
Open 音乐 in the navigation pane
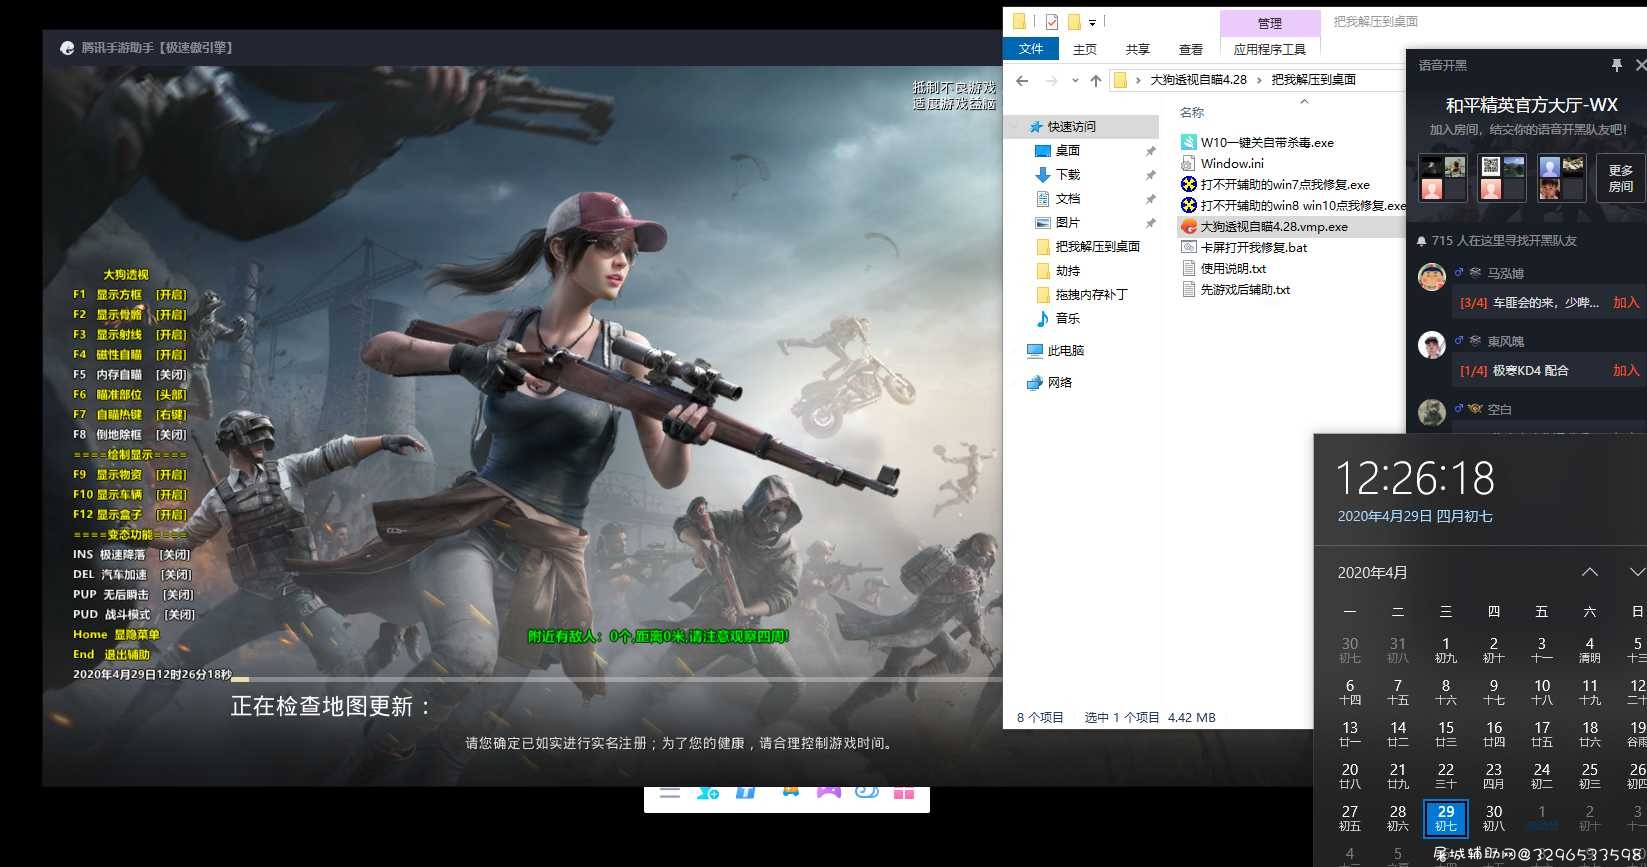(1068, 319)
